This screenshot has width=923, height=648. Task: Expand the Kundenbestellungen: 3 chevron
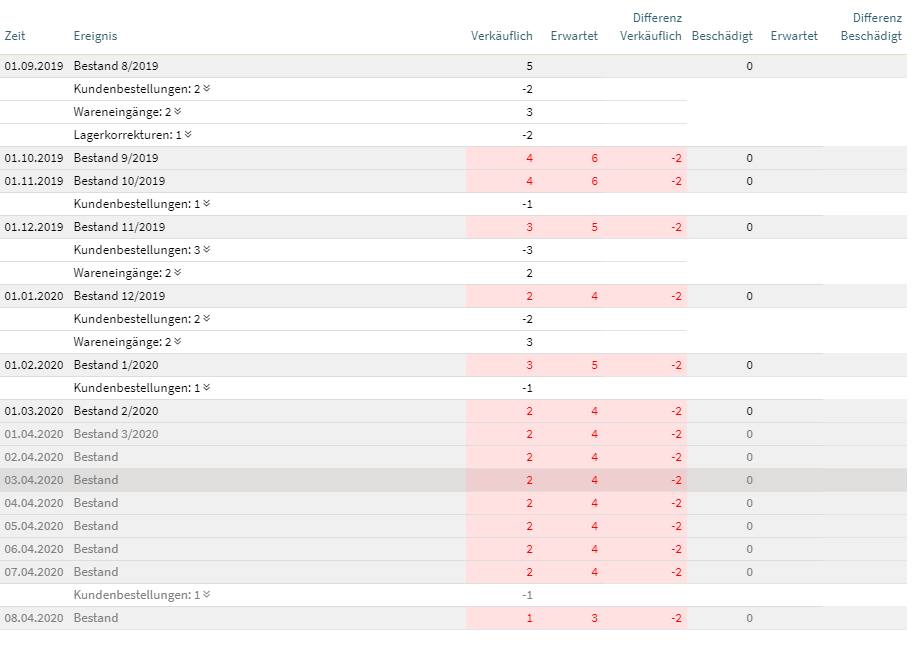click(206, 250)
